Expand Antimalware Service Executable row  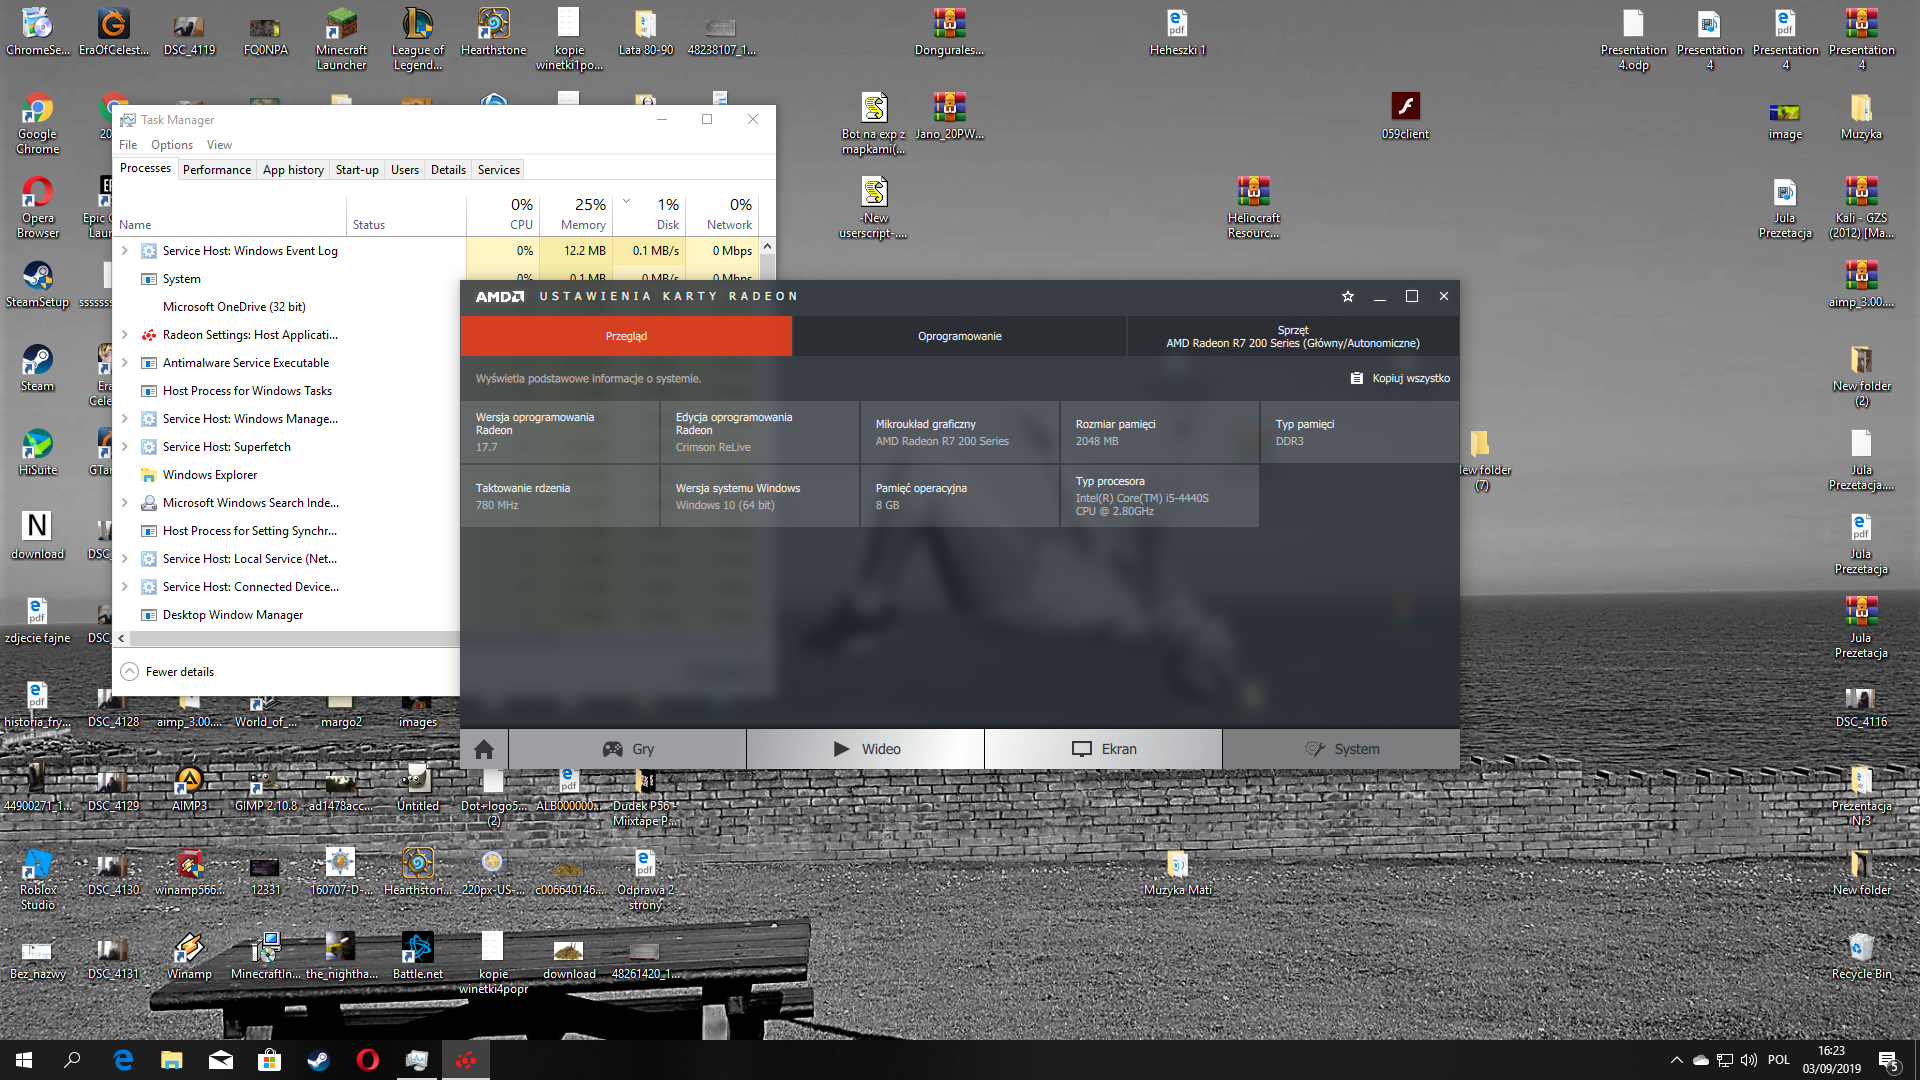[125, 363]
